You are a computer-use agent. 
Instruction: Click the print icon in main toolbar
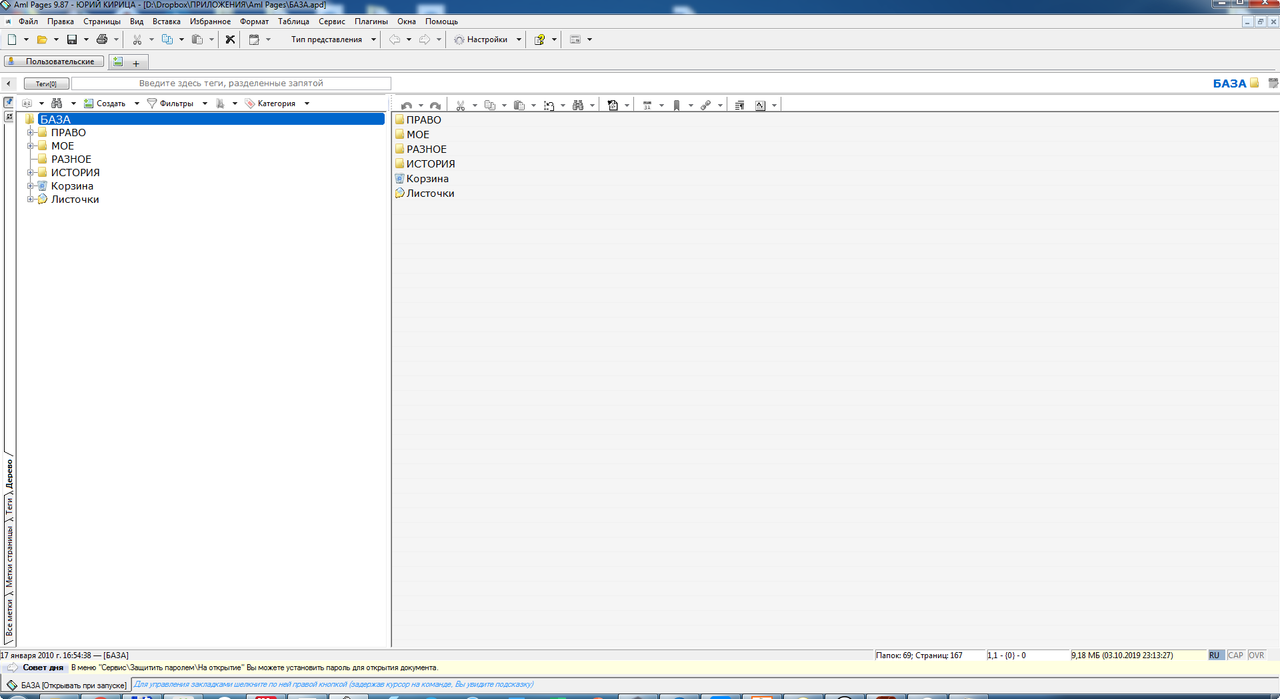[102, 40]
